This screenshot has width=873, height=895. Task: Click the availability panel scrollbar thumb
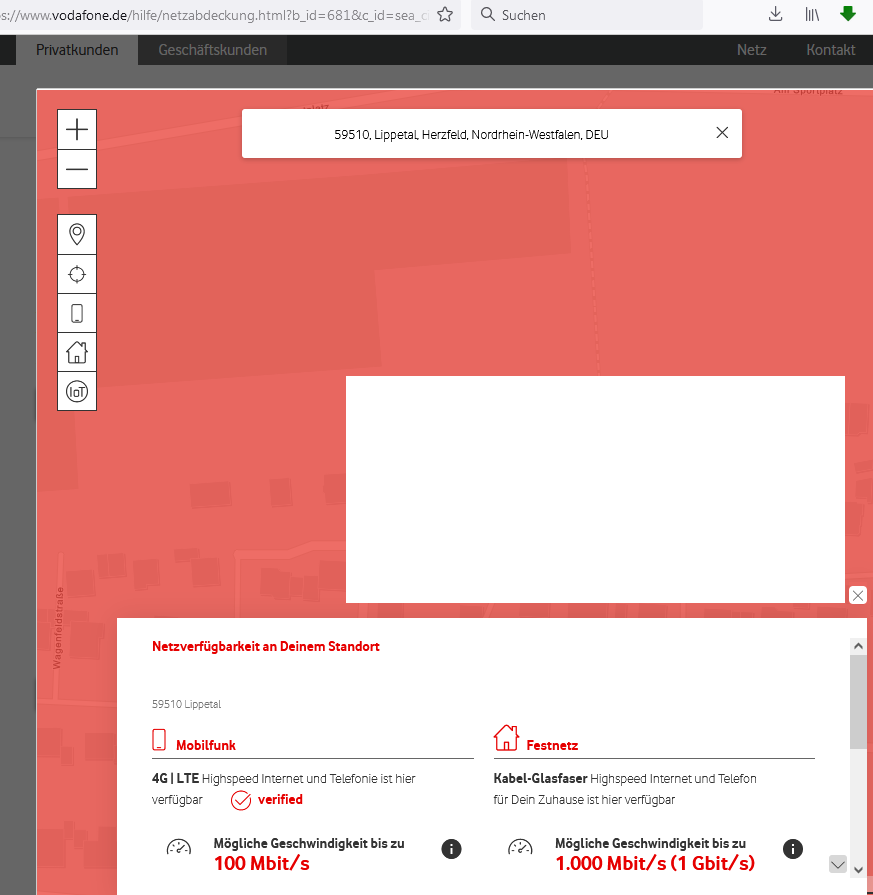[858, 702]
